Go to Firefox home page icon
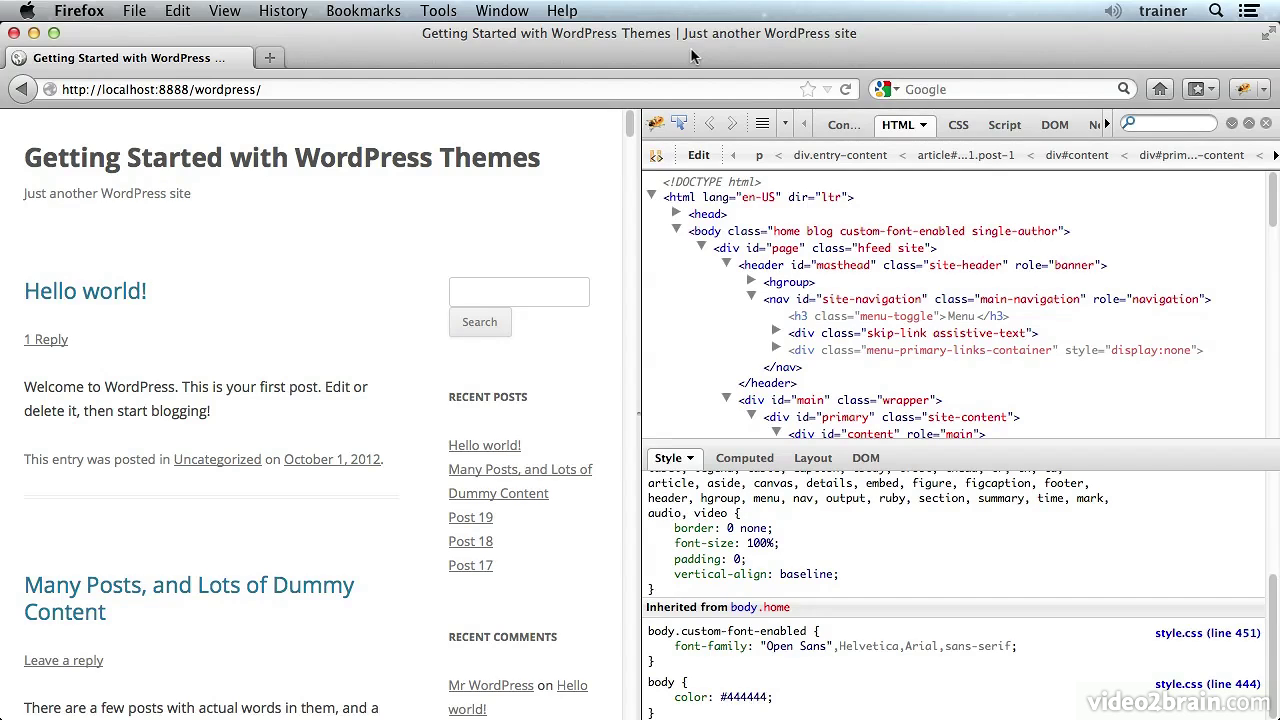 1160,89
